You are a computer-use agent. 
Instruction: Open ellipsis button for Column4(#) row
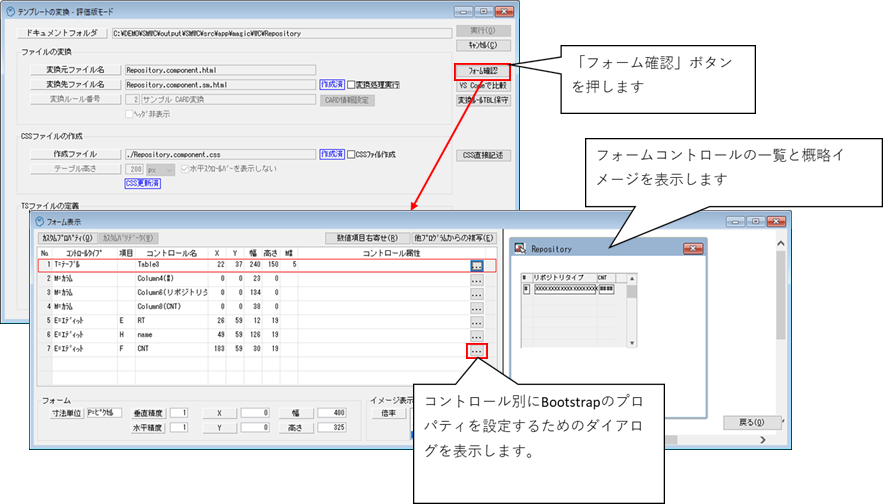click(477, 279)
